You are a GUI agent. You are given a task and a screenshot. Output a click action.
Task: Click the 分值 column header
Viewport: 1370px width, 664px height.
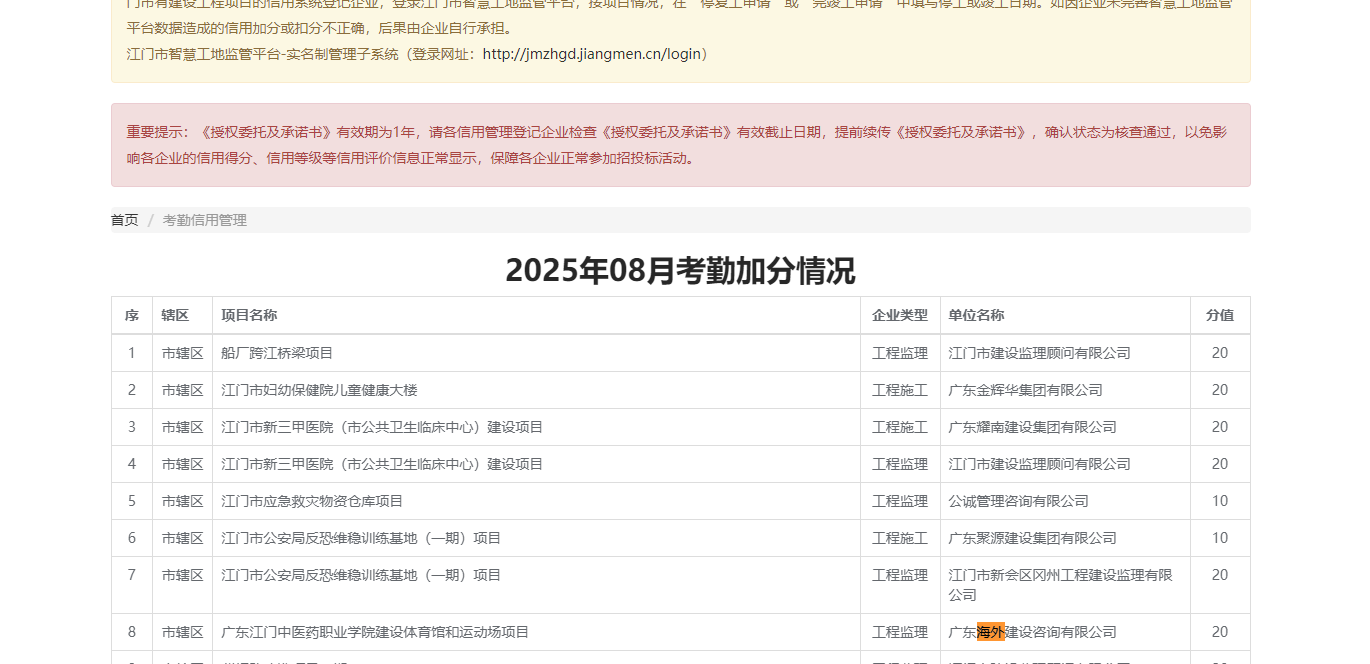[1219, 315]
